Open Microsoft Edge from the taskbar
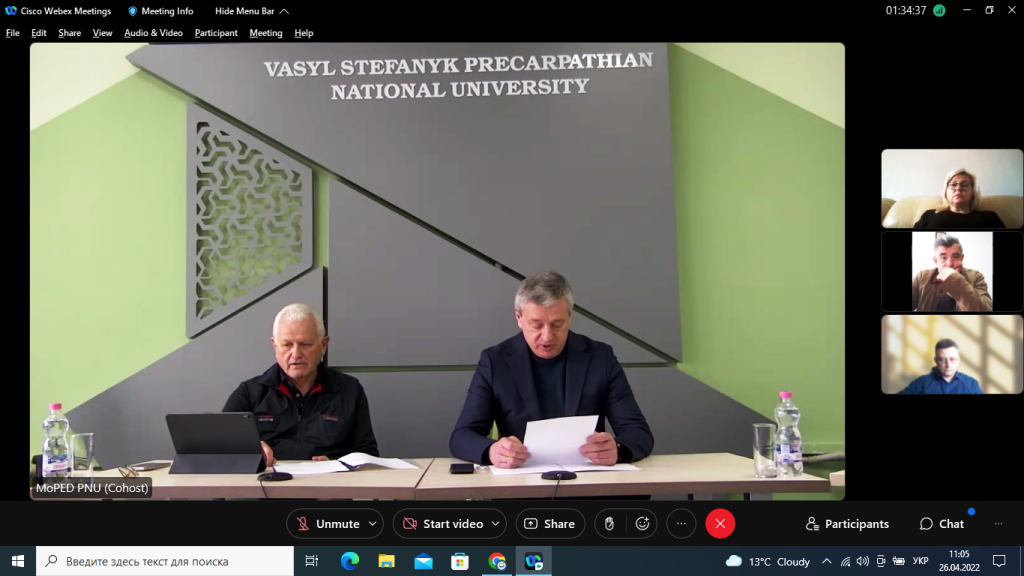This screenshot has height=576, width=1024. pyautogui.click(x=349, y=561)
